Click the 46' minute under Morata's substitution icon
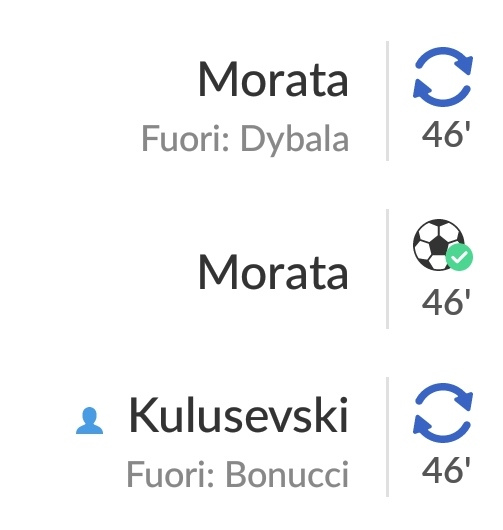The height and width of the screenshot is (530, 503). 446,134
